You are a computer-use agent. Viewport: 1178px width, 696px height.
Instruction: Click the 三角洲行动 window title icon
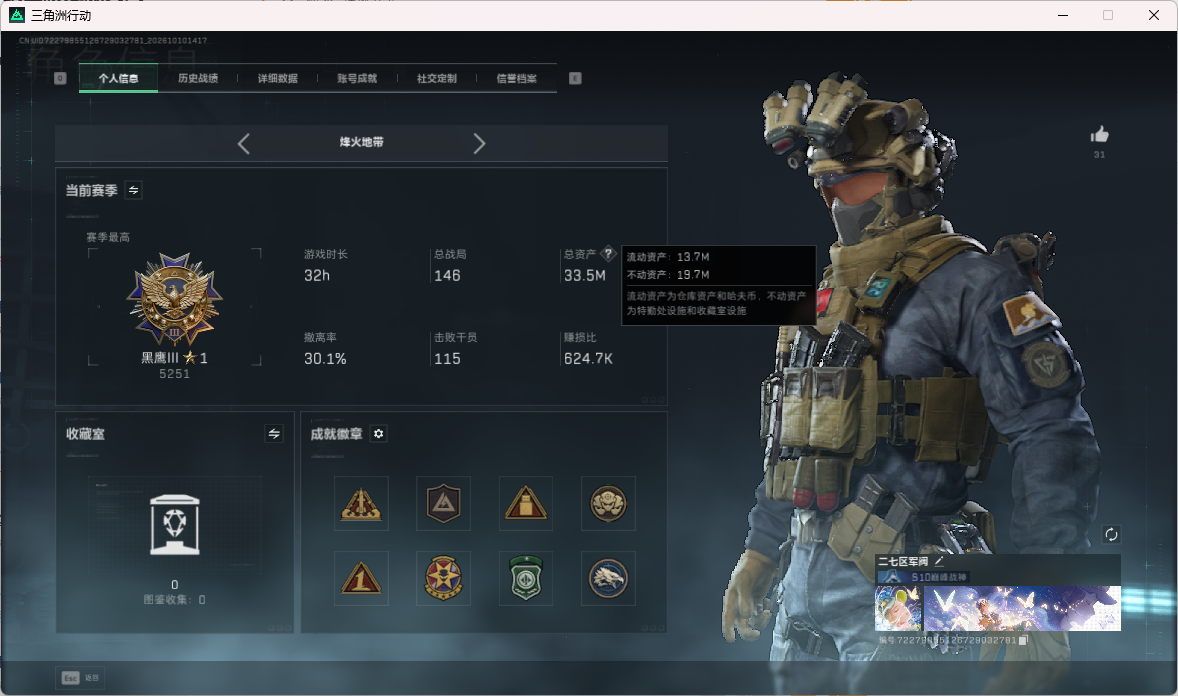click(17, 15)
